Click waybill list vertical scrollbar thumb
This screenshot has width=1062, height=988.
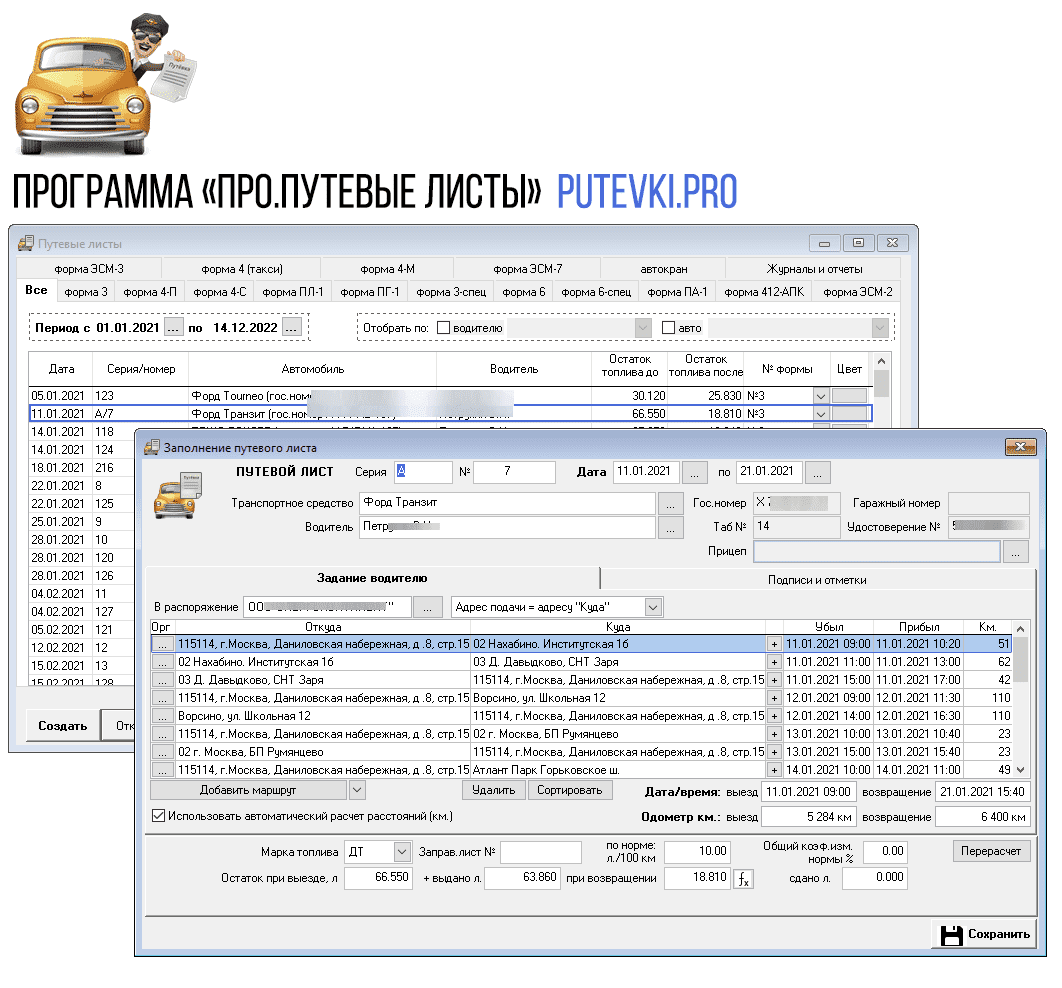[x=880, y=383]
